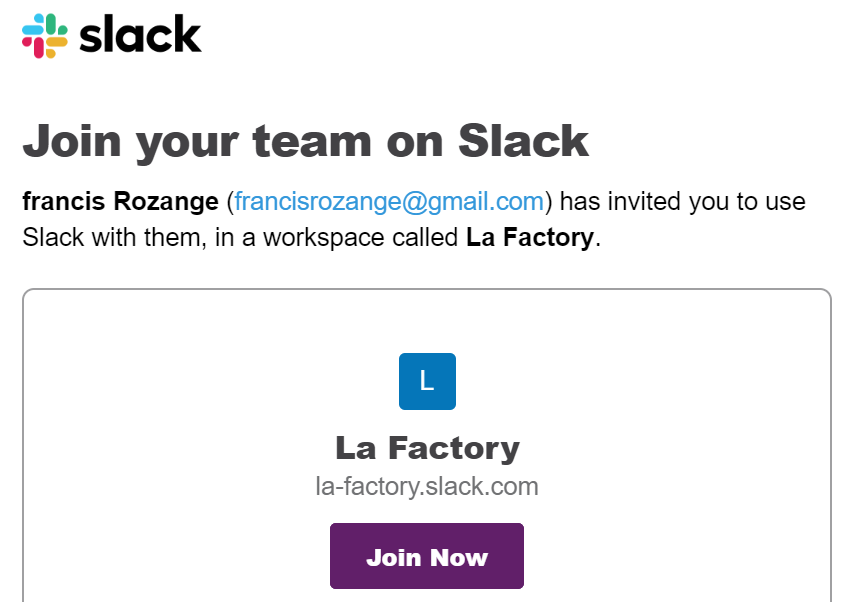Screen dimensions: 851x602
Task: Click the black slack wordmark
Action: pos(140,34)
